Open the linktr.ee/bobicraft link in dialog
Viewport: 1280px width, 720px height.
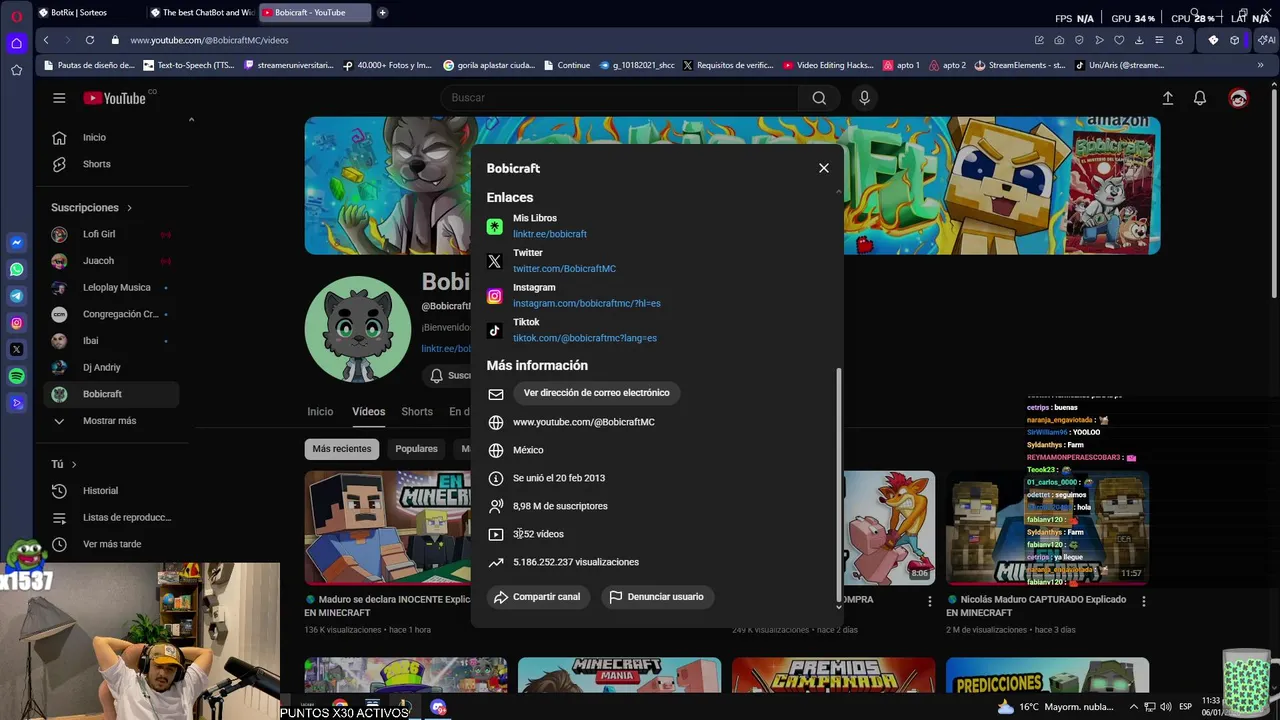(550, 234)
